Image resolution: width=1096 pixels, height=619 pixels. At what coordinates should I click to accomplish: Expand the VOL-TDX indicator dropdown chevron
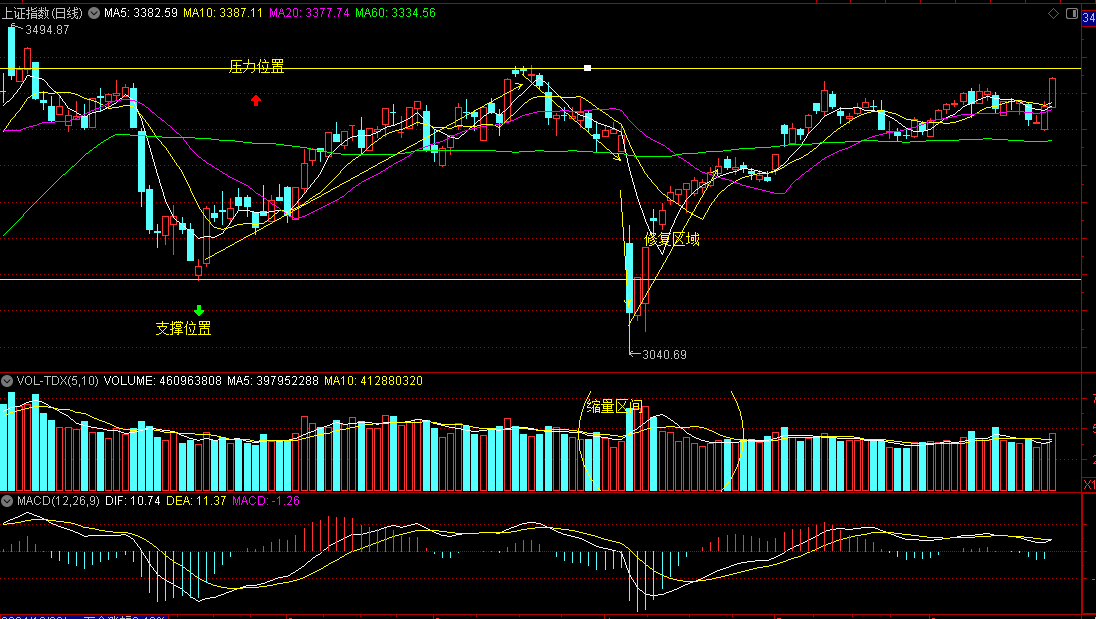pyautogui.click(x=7, y=381)
